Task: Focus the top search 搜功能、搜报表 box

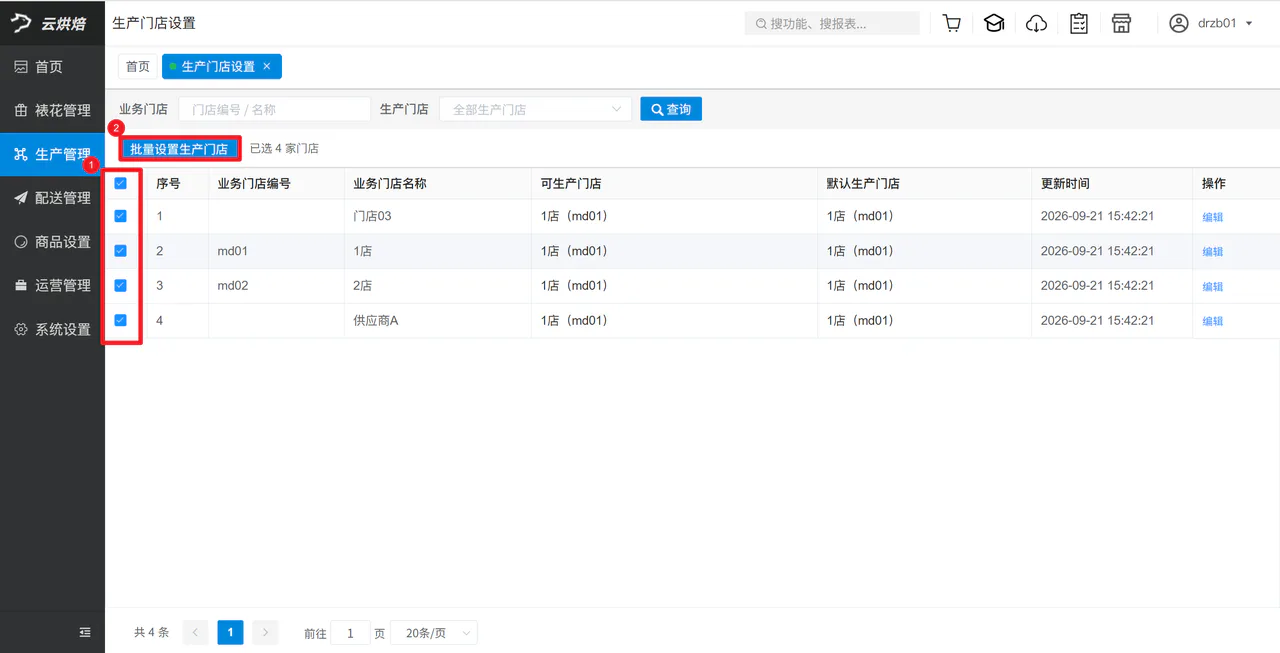Action: pos(832,23)
